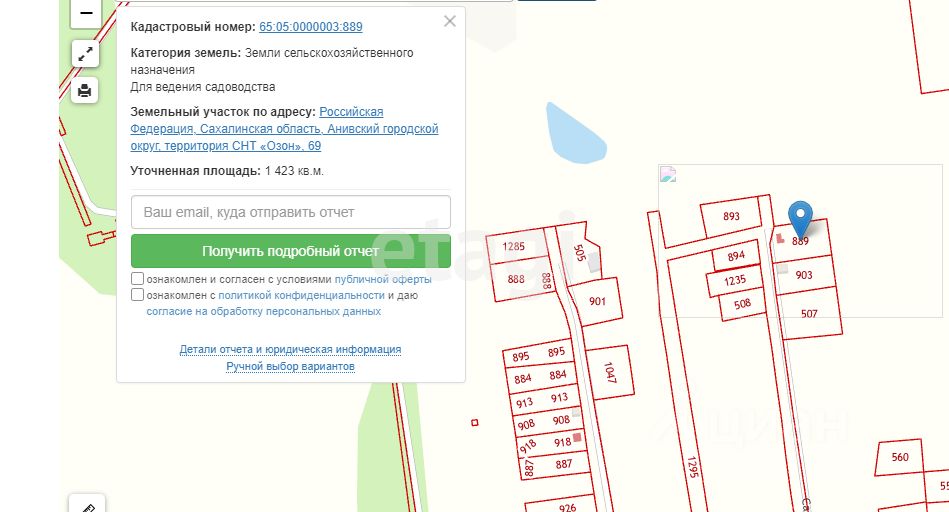Click the broken image icon on map

(668, 174)
